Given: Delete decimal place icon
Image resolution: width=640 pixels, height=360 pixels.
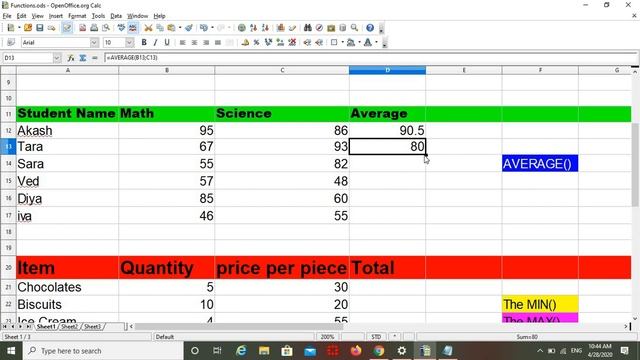Looking at the screenshot, I should (292, 42).
